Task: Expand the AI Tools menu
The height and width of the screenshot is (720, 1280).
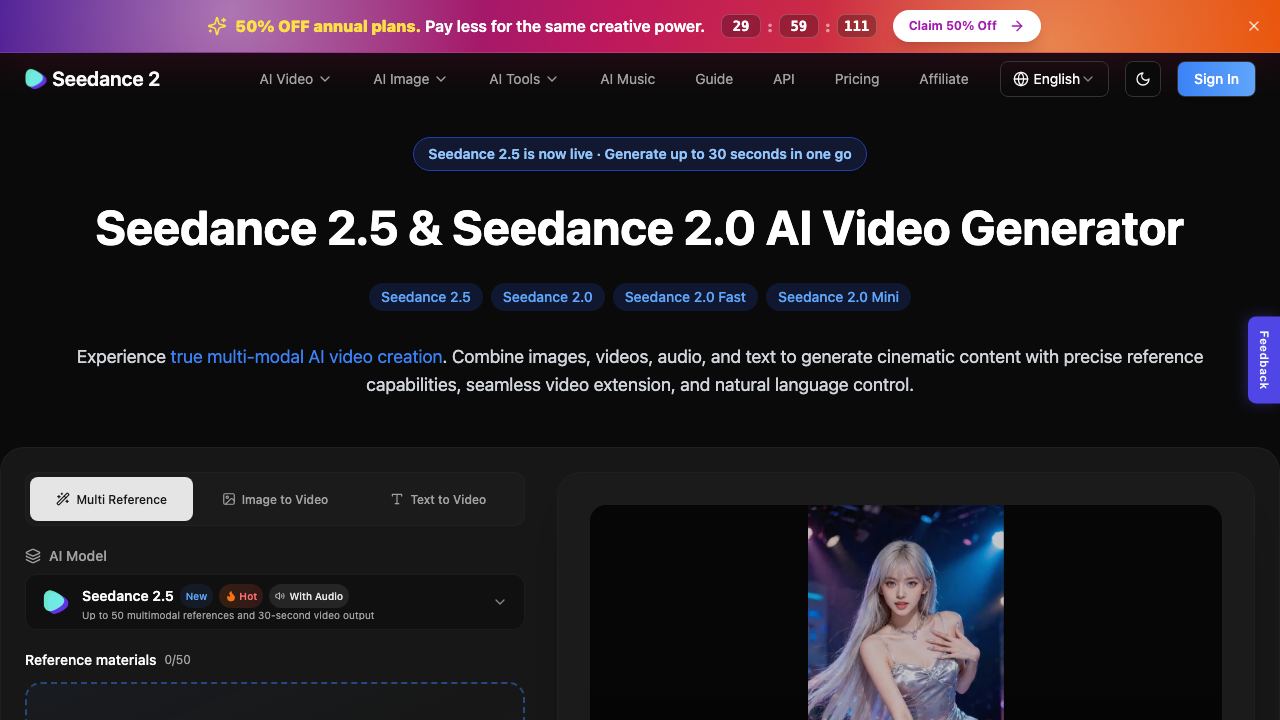Action: click(x=523, y=79)
